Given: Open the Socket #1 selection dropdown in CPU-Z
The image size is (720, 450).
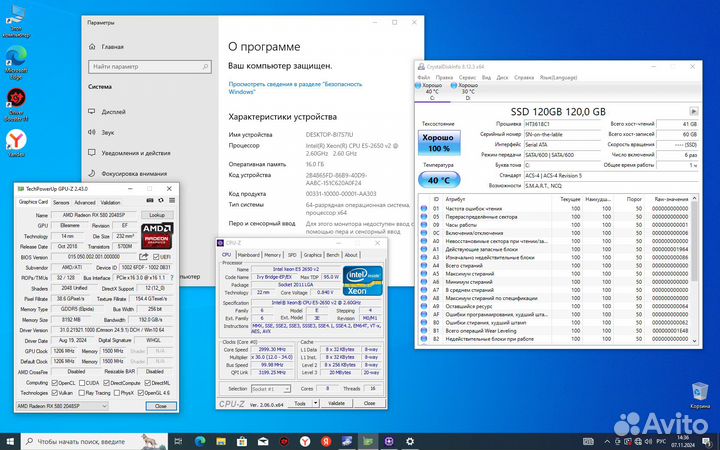Looking at the screenshot, I should point(271,389).
